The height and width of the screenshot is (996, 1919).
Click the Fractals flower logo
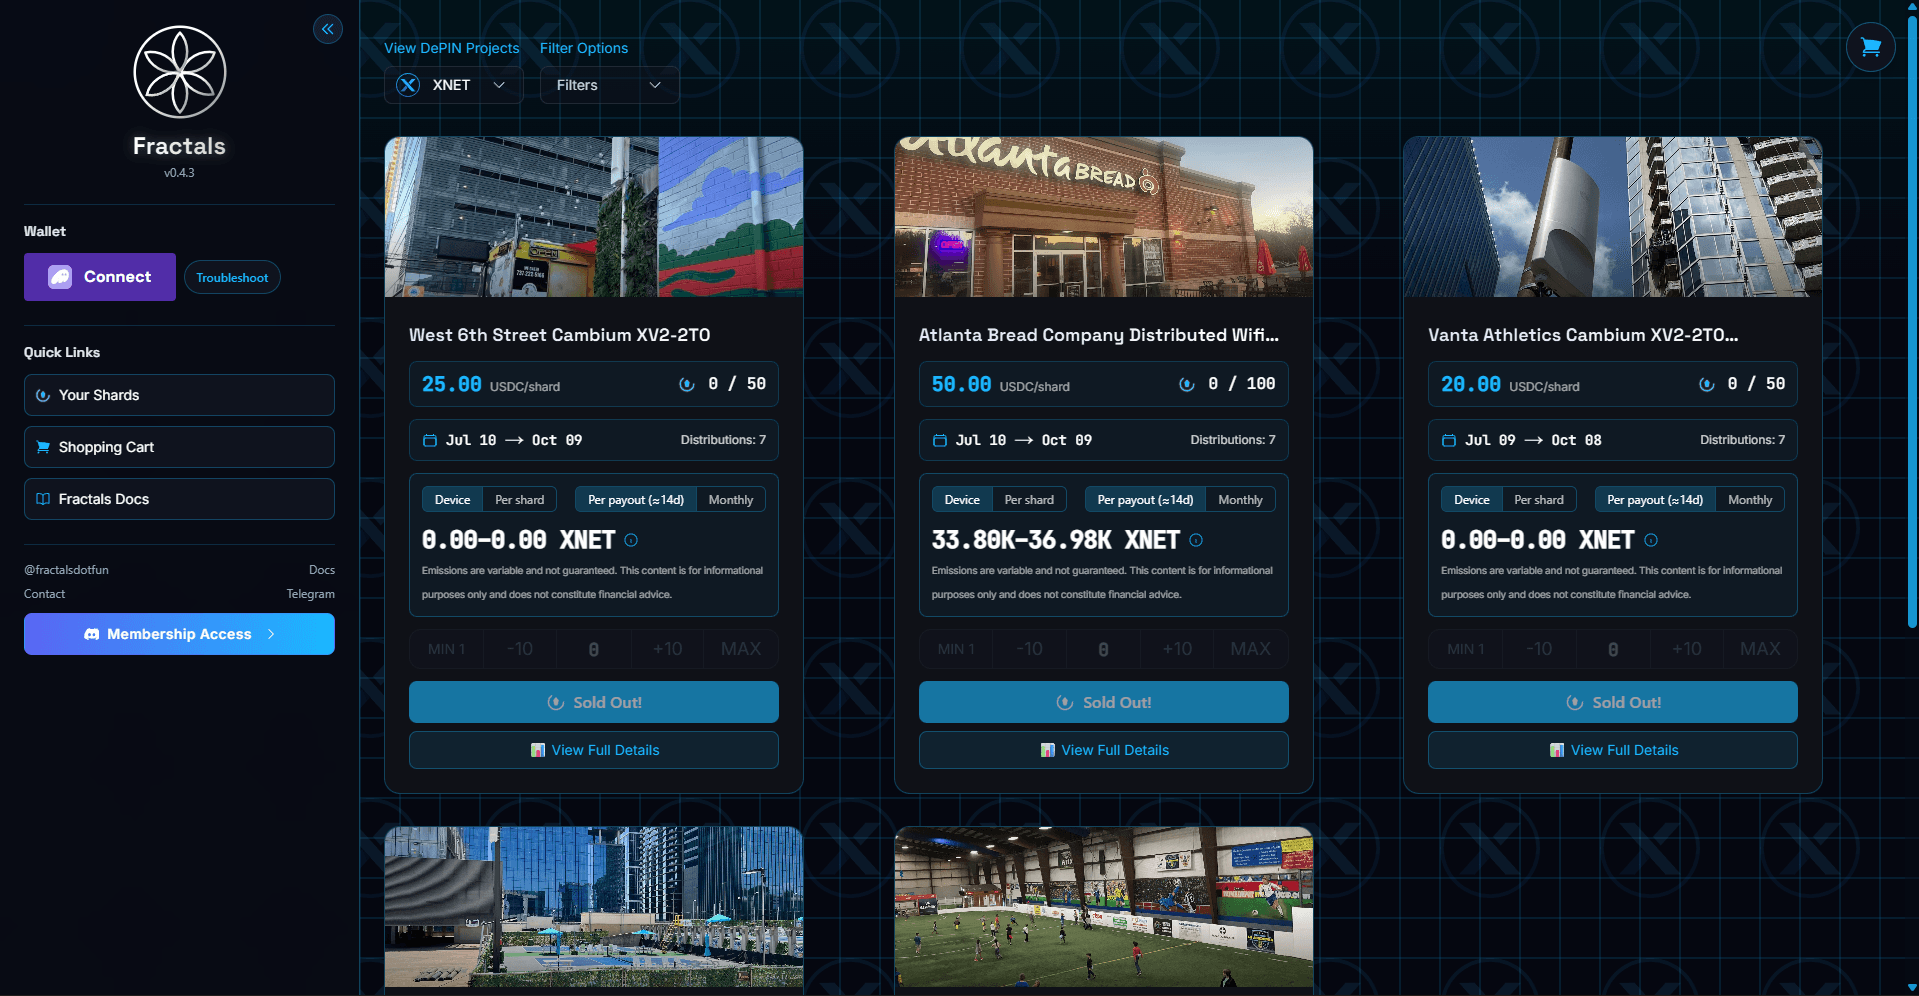pyautogui.click(x=180, y=72)
